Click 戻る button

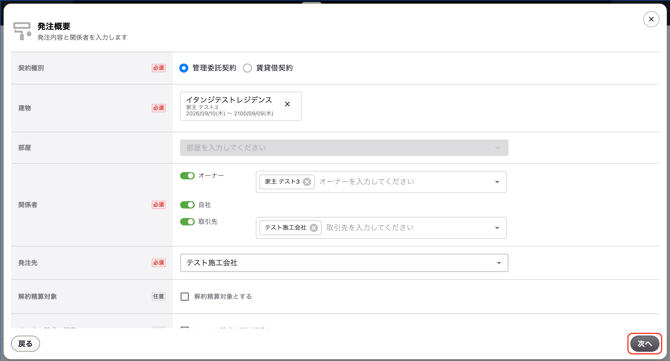(x=25, y=343)
